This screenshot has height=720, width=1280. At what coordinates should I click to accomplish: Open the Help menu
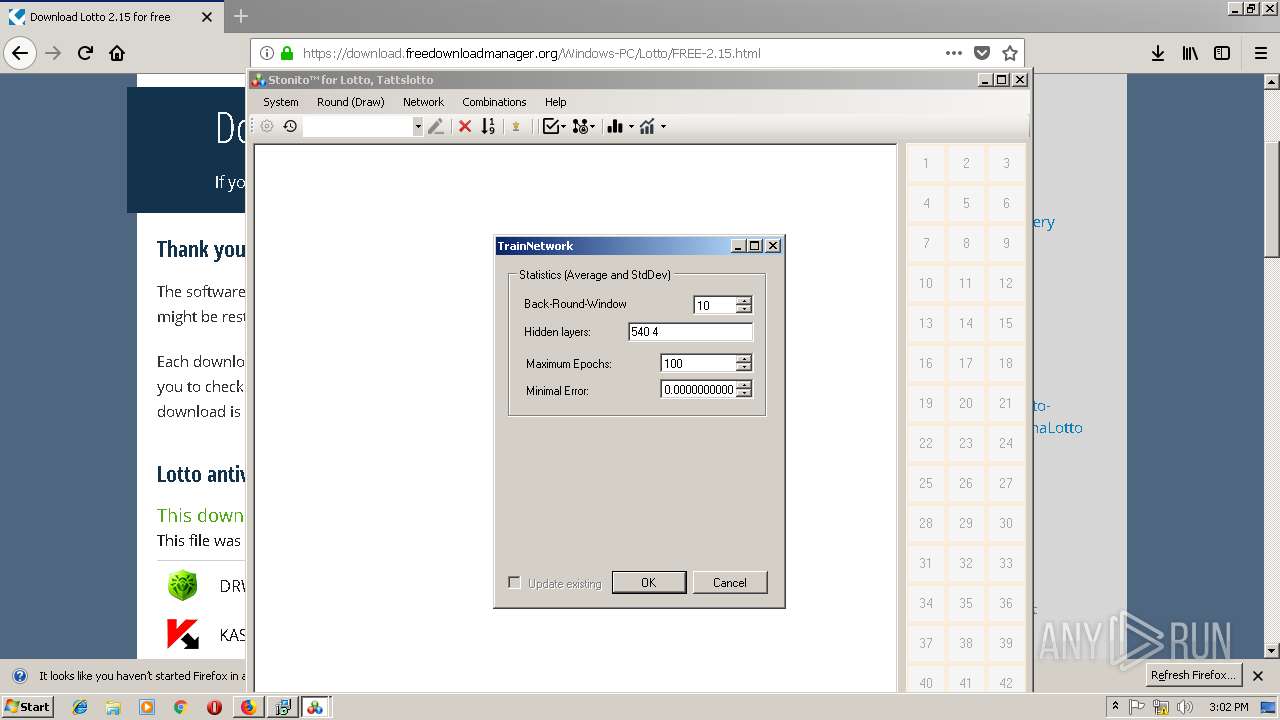[556, 102]
